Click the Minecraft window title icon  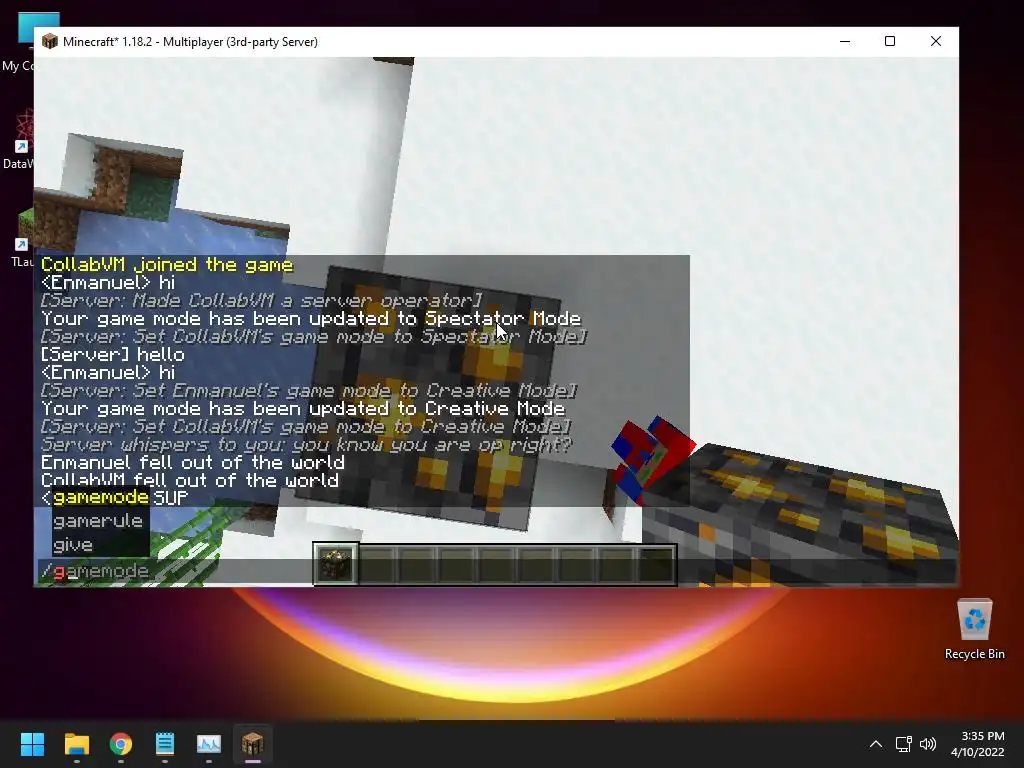[50, 42]
